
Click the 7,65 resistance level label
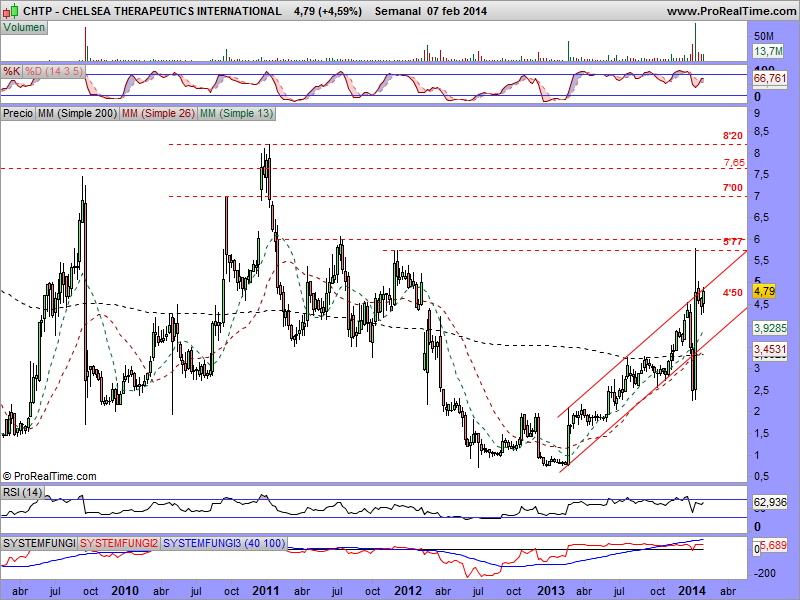tap(734, 163)
